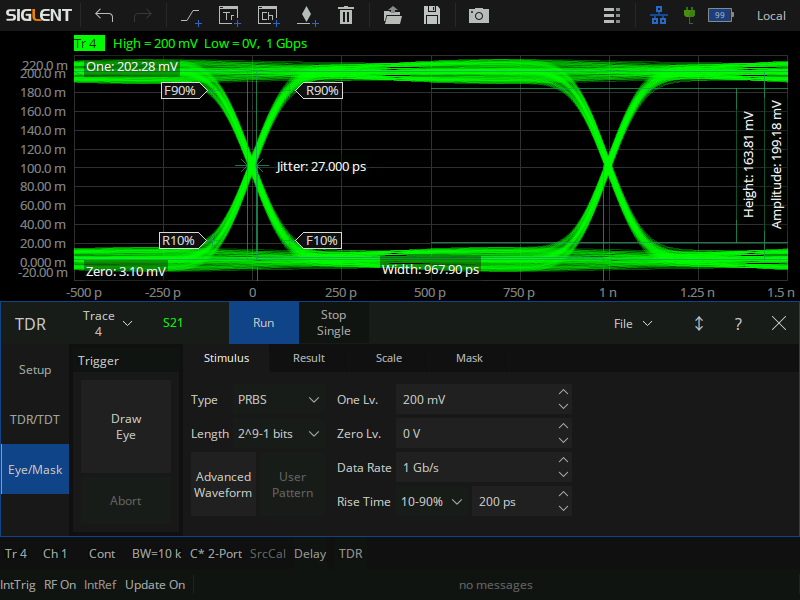The height and width of the screenshot is (600, 800).
Task: Switch to the Result tab
Action: (x=308, y=358)
